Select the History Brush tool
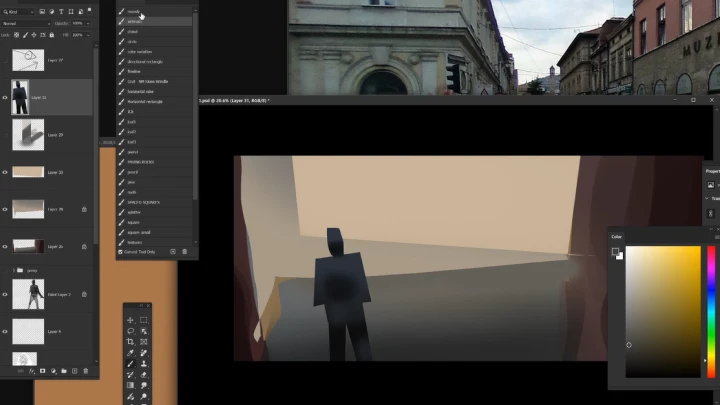Image resolution: width=720 pixels, height=405 pixels. [130, 375]
